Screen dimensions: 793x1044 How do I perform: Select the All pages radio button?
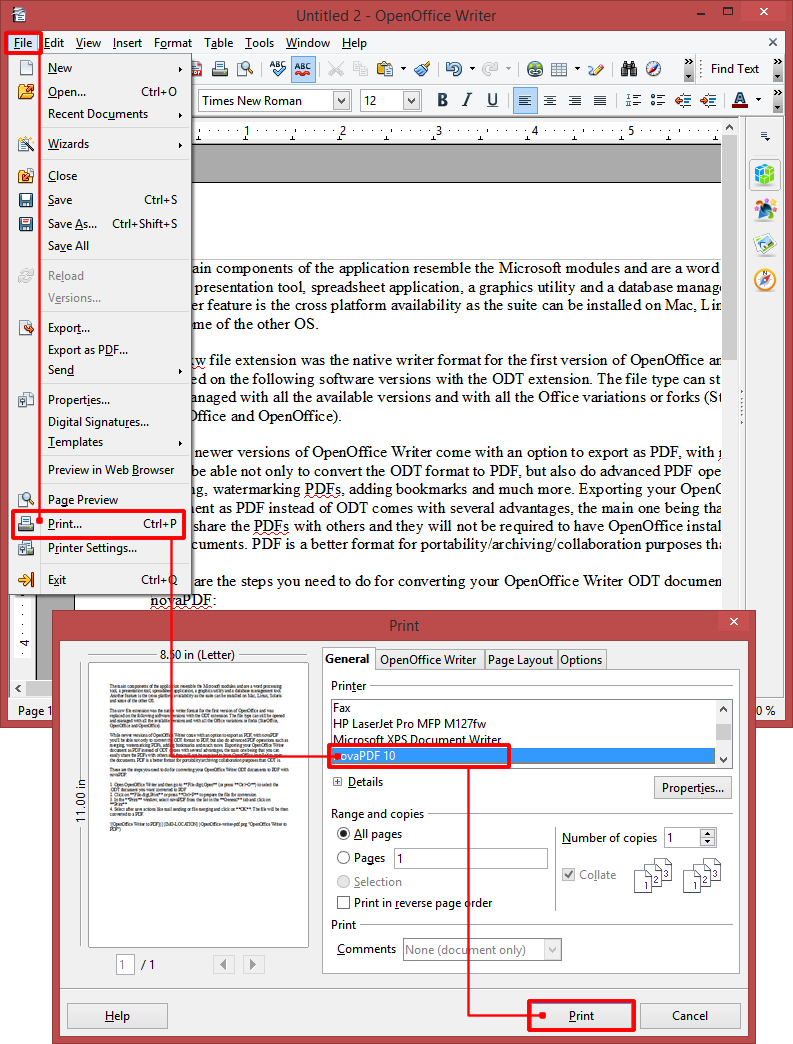[x=344, y=834]
